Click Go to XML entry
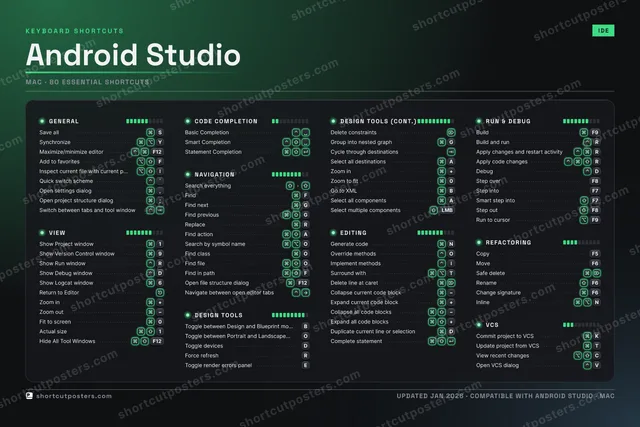This screenshot has width=640, height=427. [393, 191]
